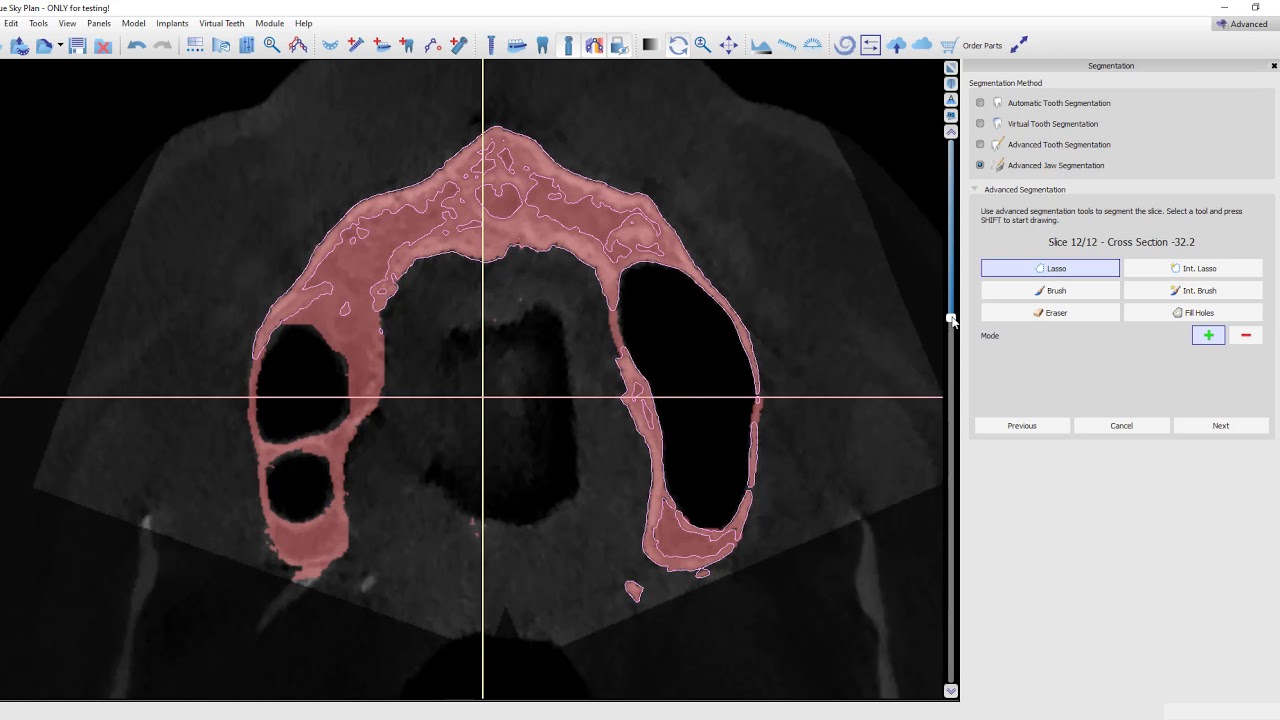The width and height of the screenshot is (1280, 720).
Task: Click the add abutment sleeve icon
Action: [459, 45]
